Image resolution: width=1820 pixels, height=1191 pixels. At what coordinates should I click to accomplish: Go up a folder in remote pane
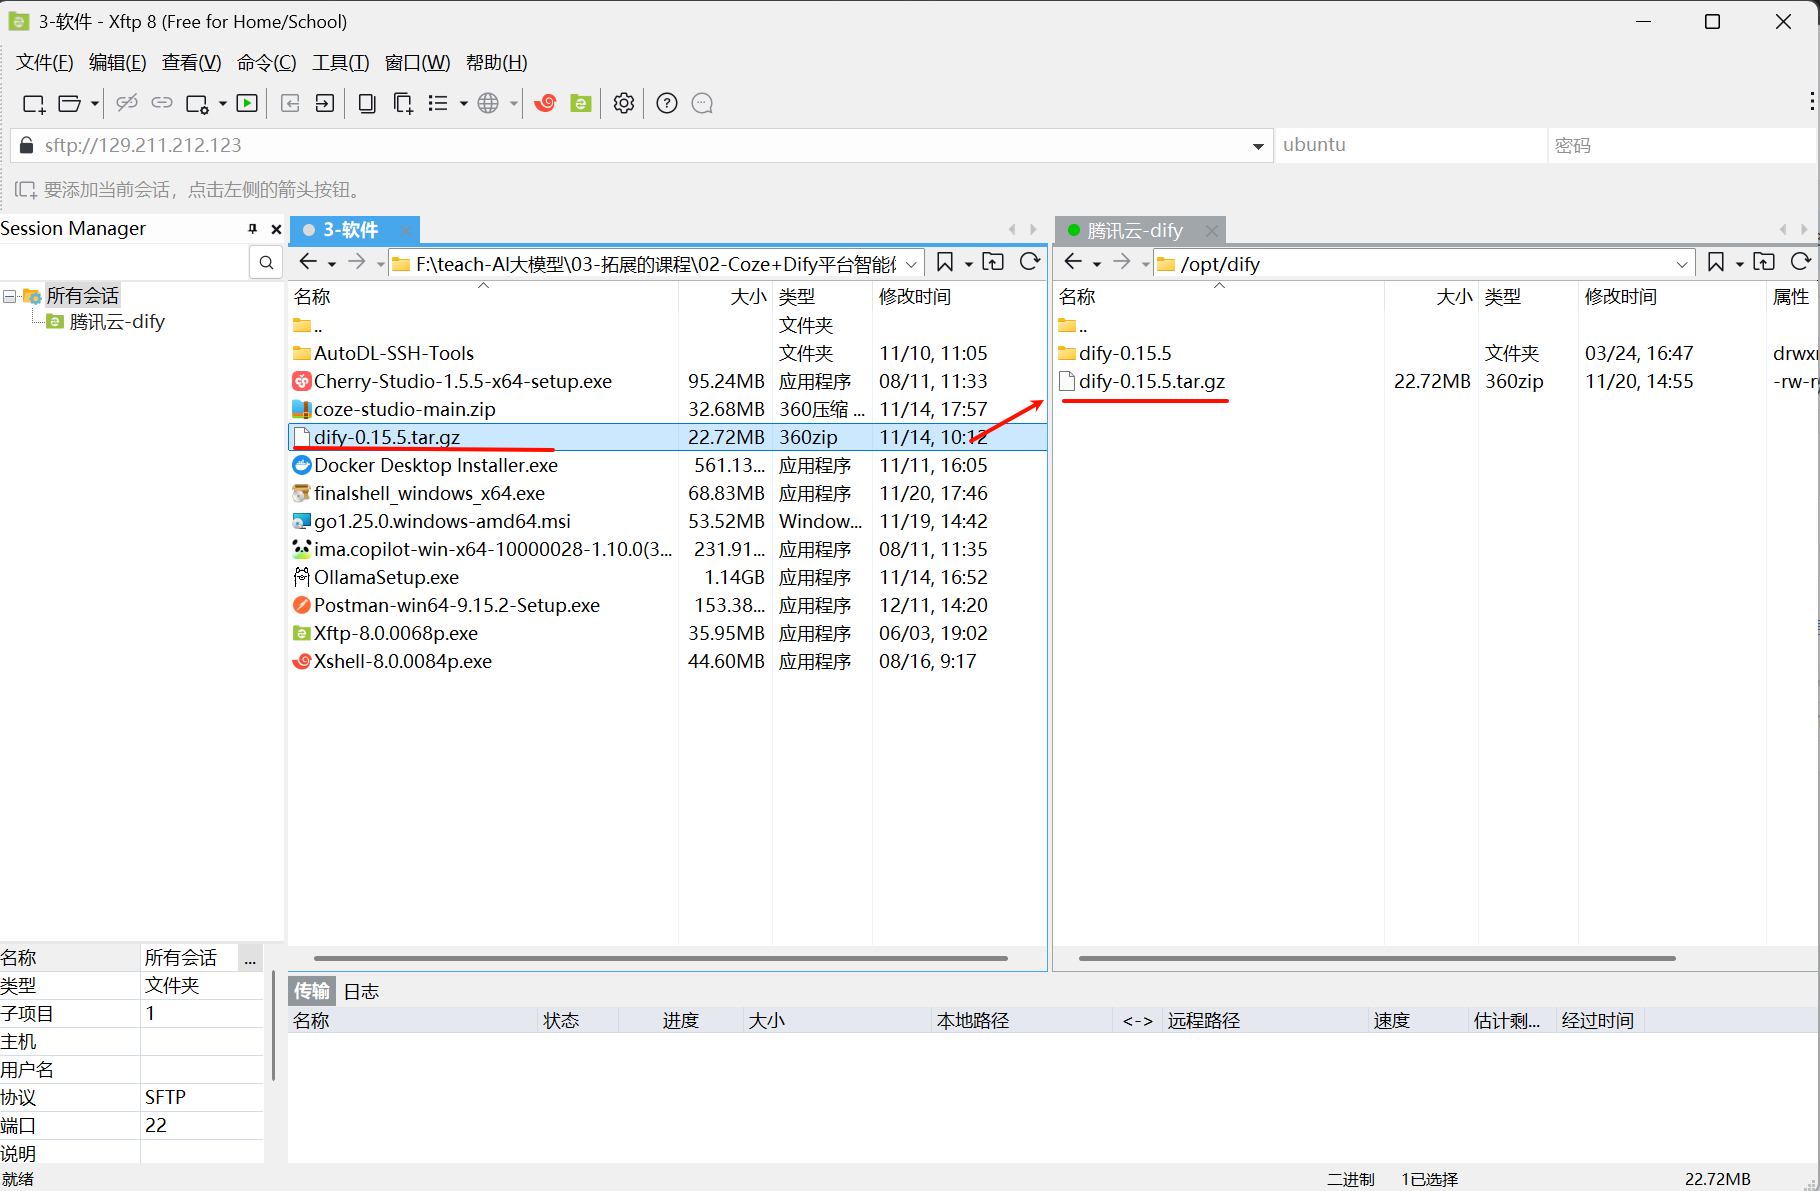pos(1764,262)
